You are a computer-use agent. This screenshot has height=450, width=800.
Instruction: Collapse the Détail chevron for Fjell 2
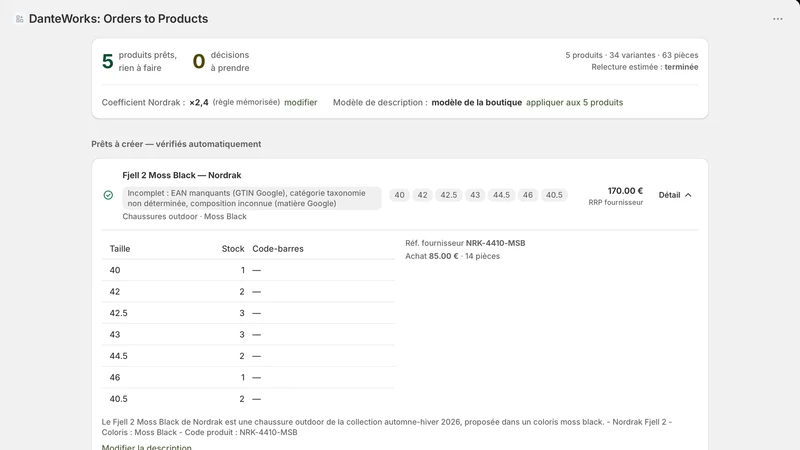[675, 195]
